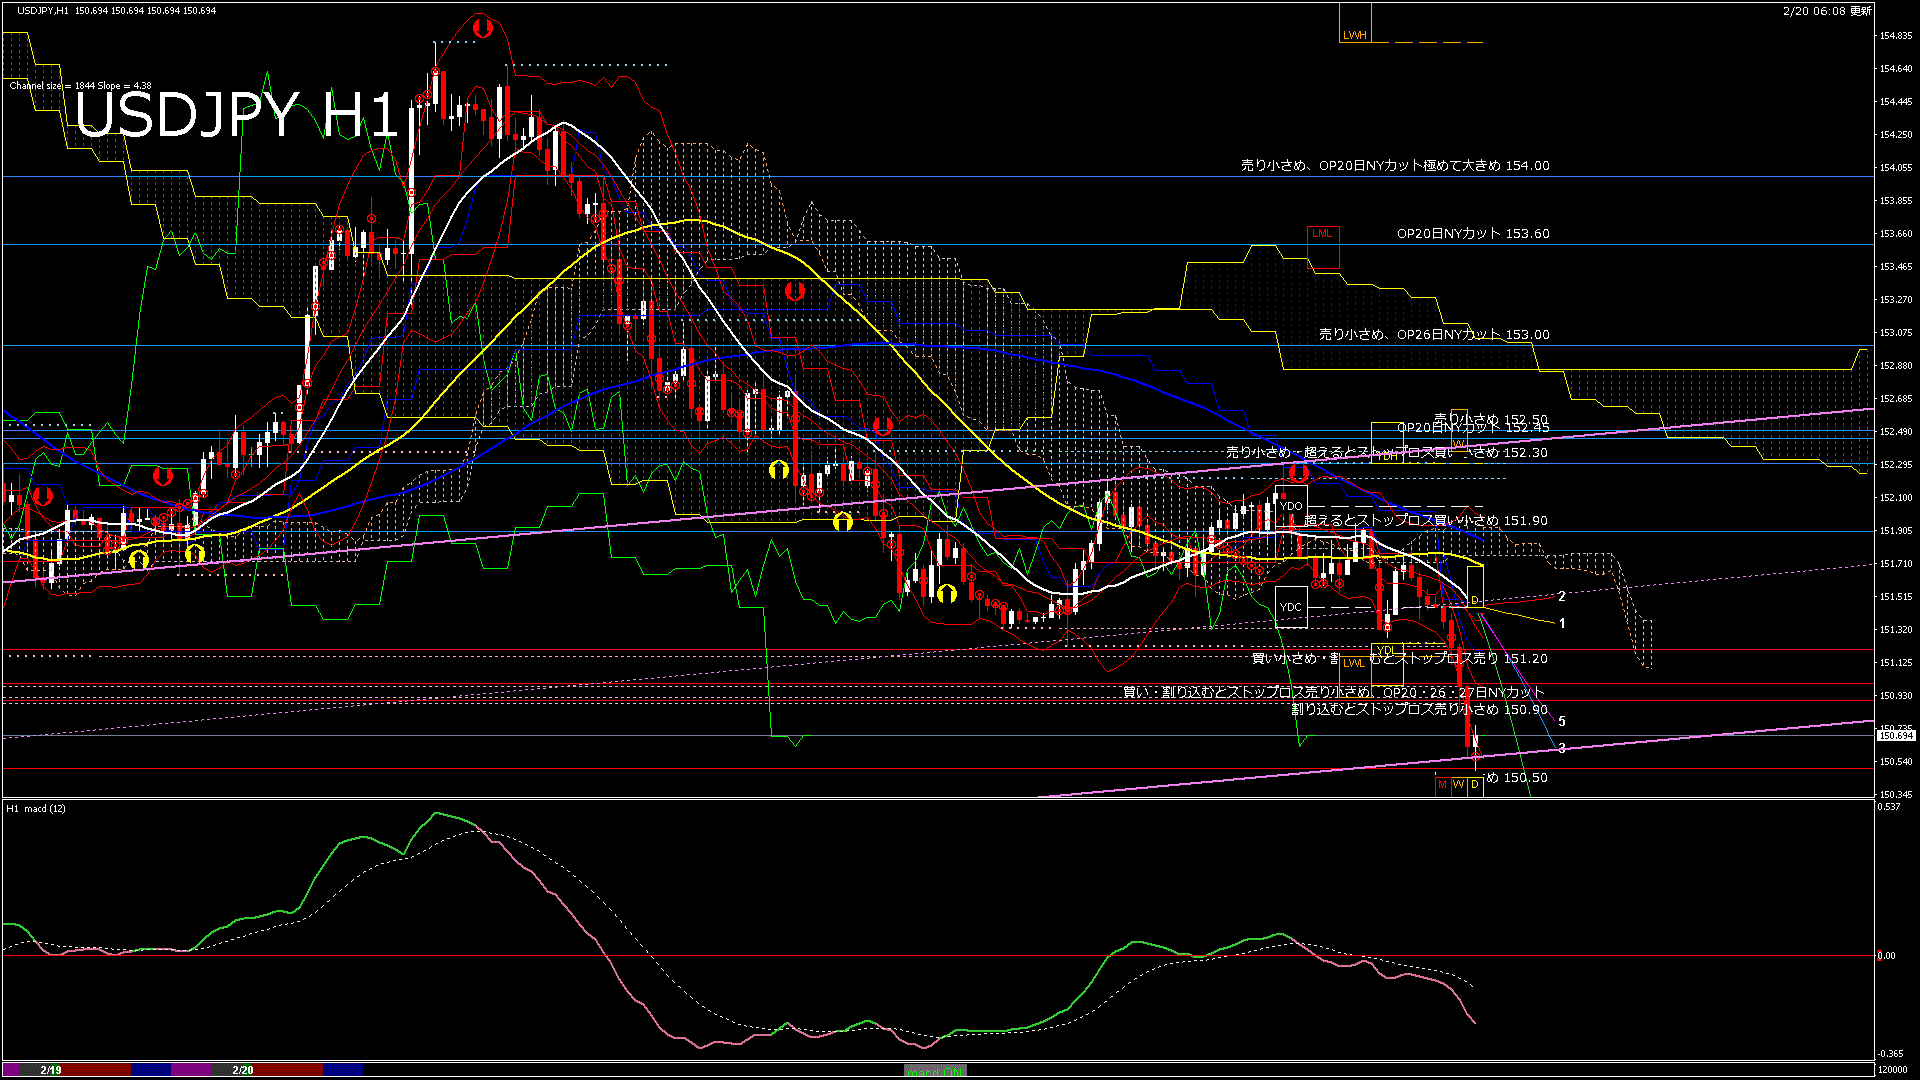The width and height of the screenshot is (1920, 1080).
Task: Click the 151.20 ストップロス売り label
Action: [x=1400, y=659]
